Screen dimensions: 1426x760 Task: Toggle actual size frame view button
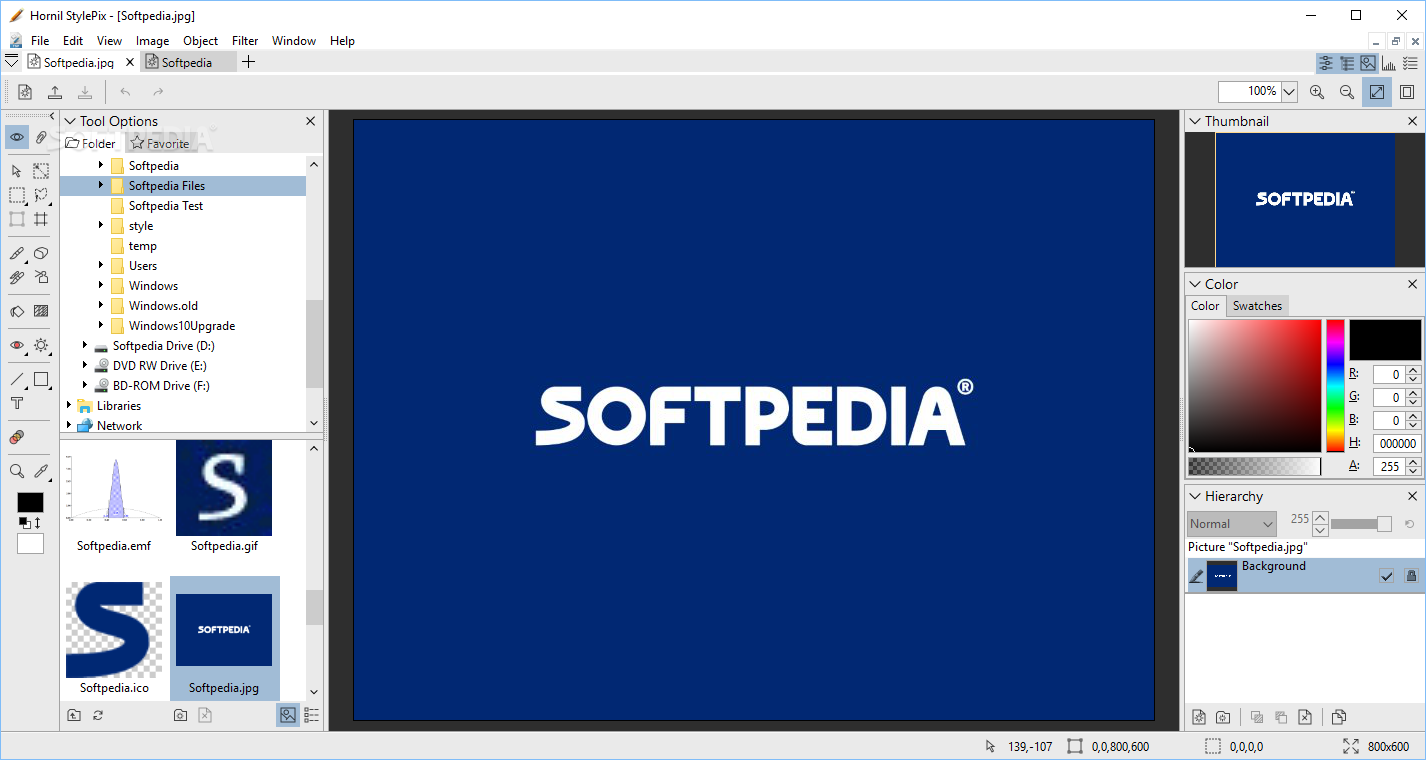tap(1407, 92)
